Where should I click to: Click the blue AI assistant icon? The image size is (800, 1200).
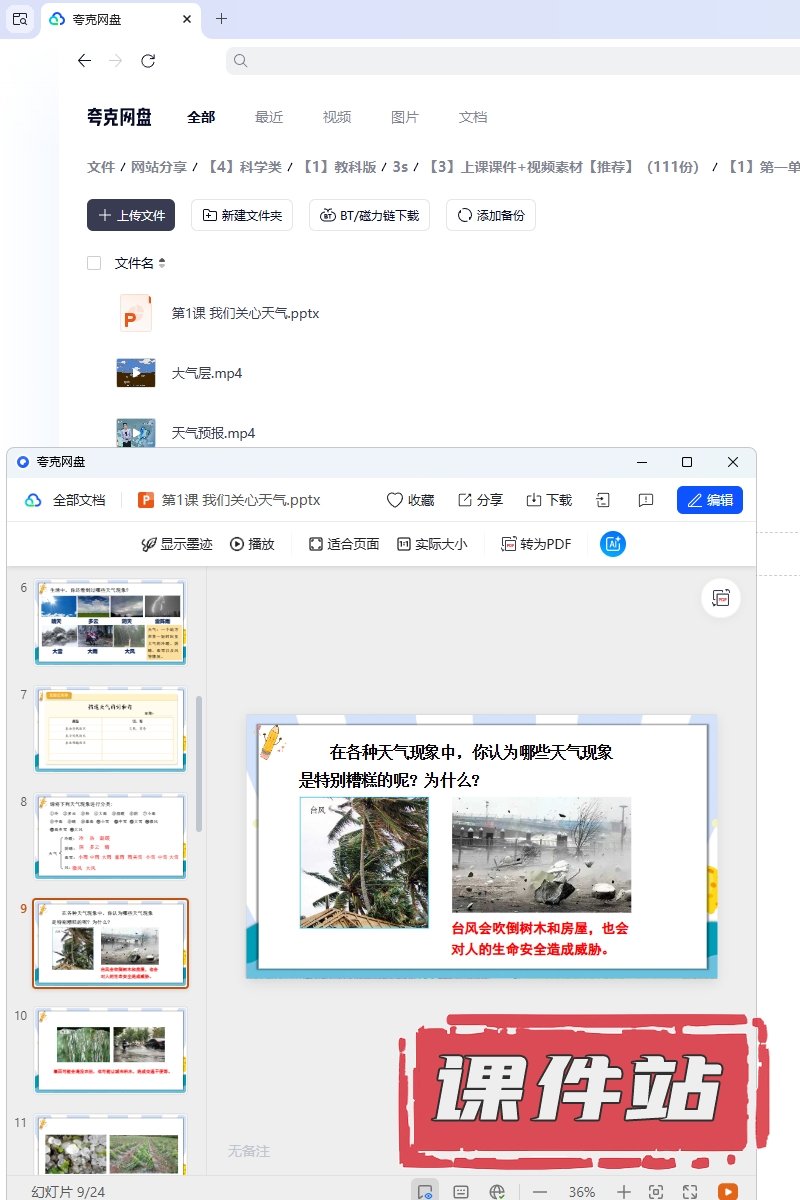612,544
